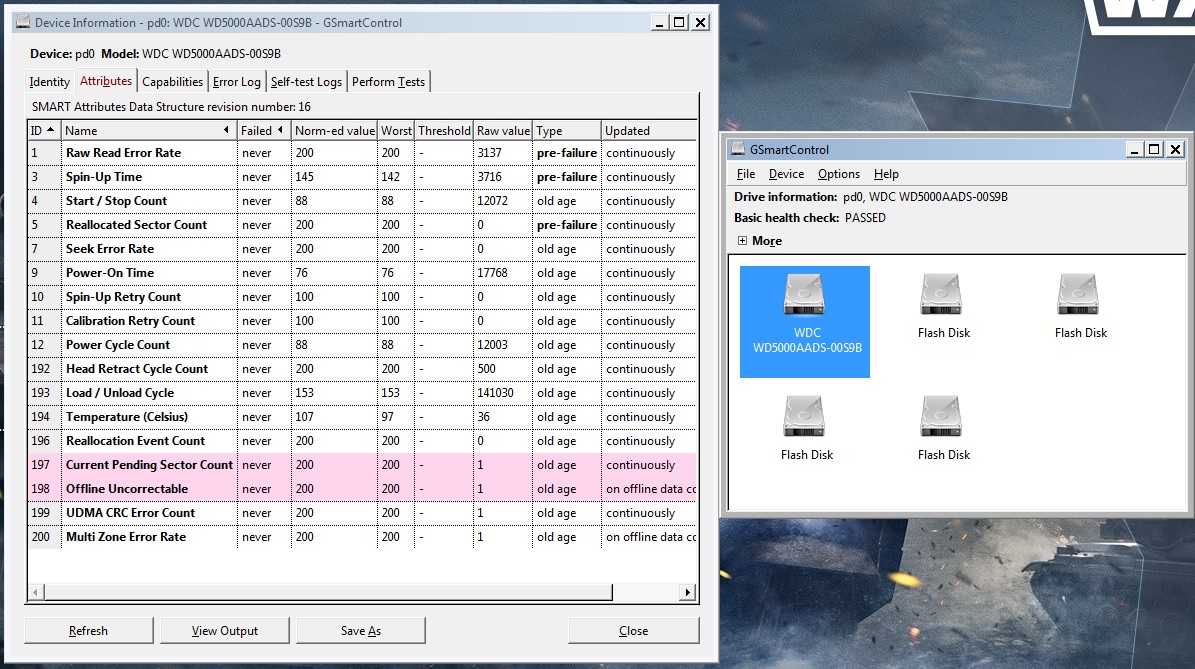Select the Head Retract Cycle Count row
The image size is (1195, 669).
pyautogui.click(x=362, y=369)
